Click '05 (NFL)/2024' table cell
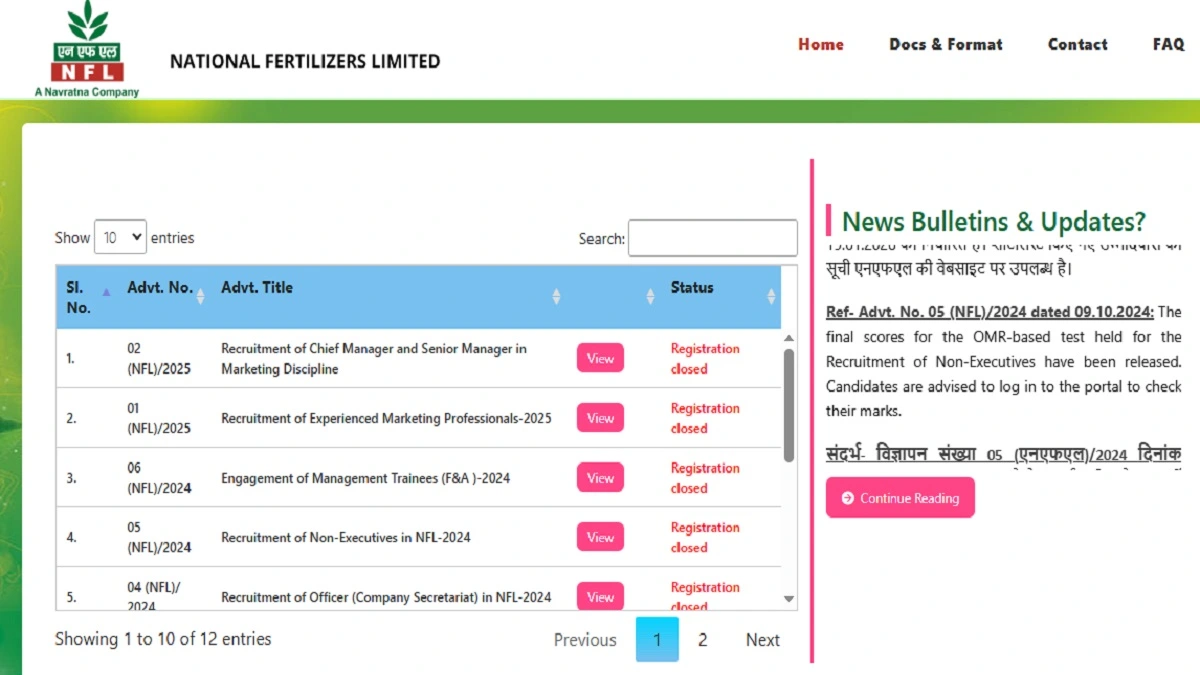 tap(159, 537)
